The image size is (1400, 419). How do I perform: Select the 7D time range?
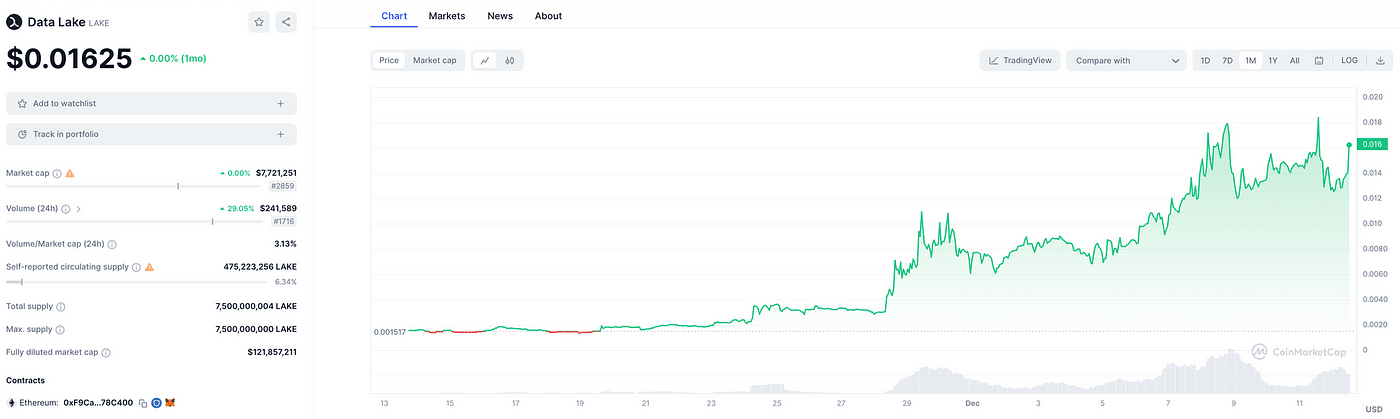(1227, 61)
